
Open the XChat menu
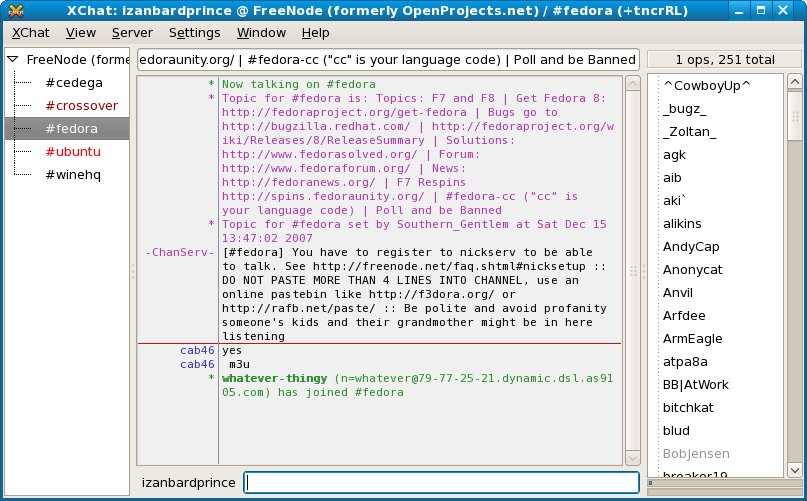(x=30, y=33)
